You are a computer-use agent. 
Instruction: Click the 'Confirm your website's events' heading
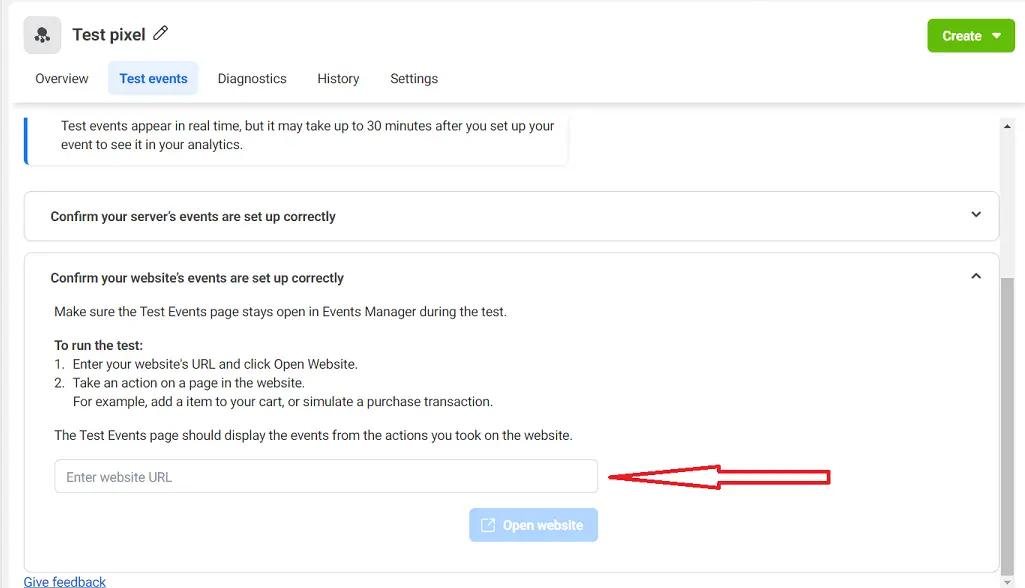(197, 278)
